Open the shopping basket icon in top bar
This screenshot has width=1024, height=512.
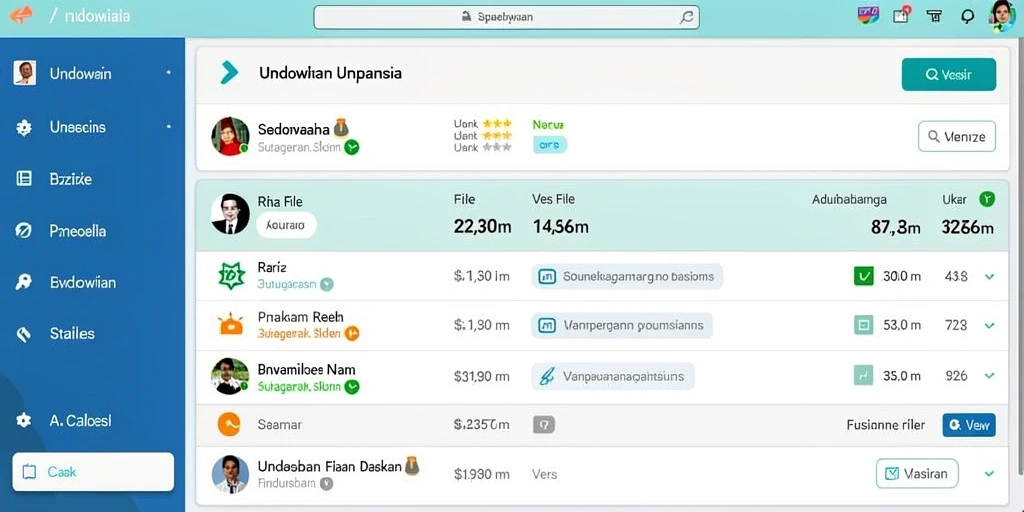(935, 16)
